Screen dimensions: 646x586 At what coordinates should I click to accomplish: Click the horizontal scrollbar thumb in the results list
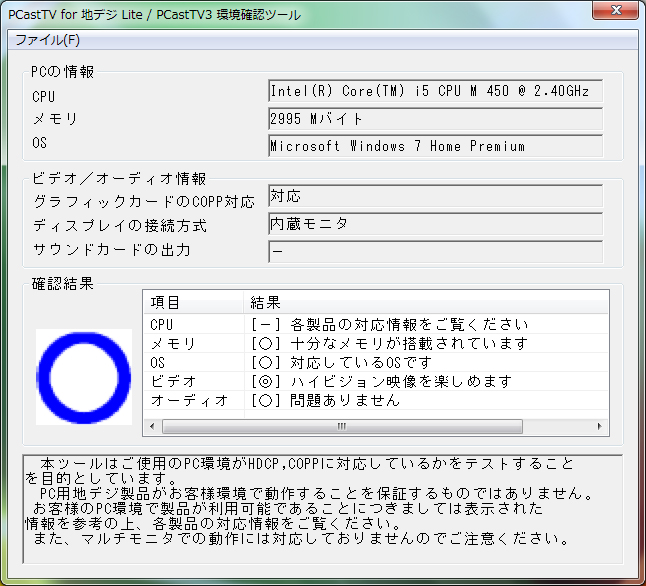click(342, 426)
